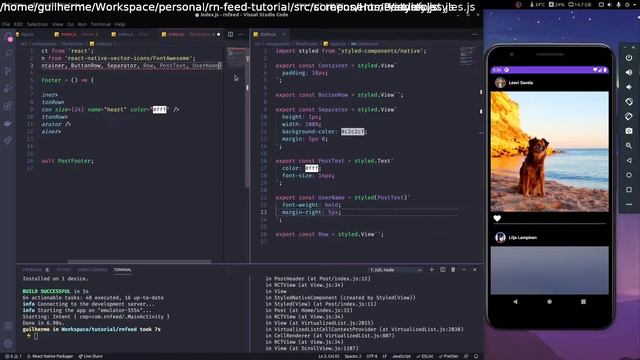
Task: Open the Search view in activity bar
Action: pyautogui.click(x=8, y=53)
